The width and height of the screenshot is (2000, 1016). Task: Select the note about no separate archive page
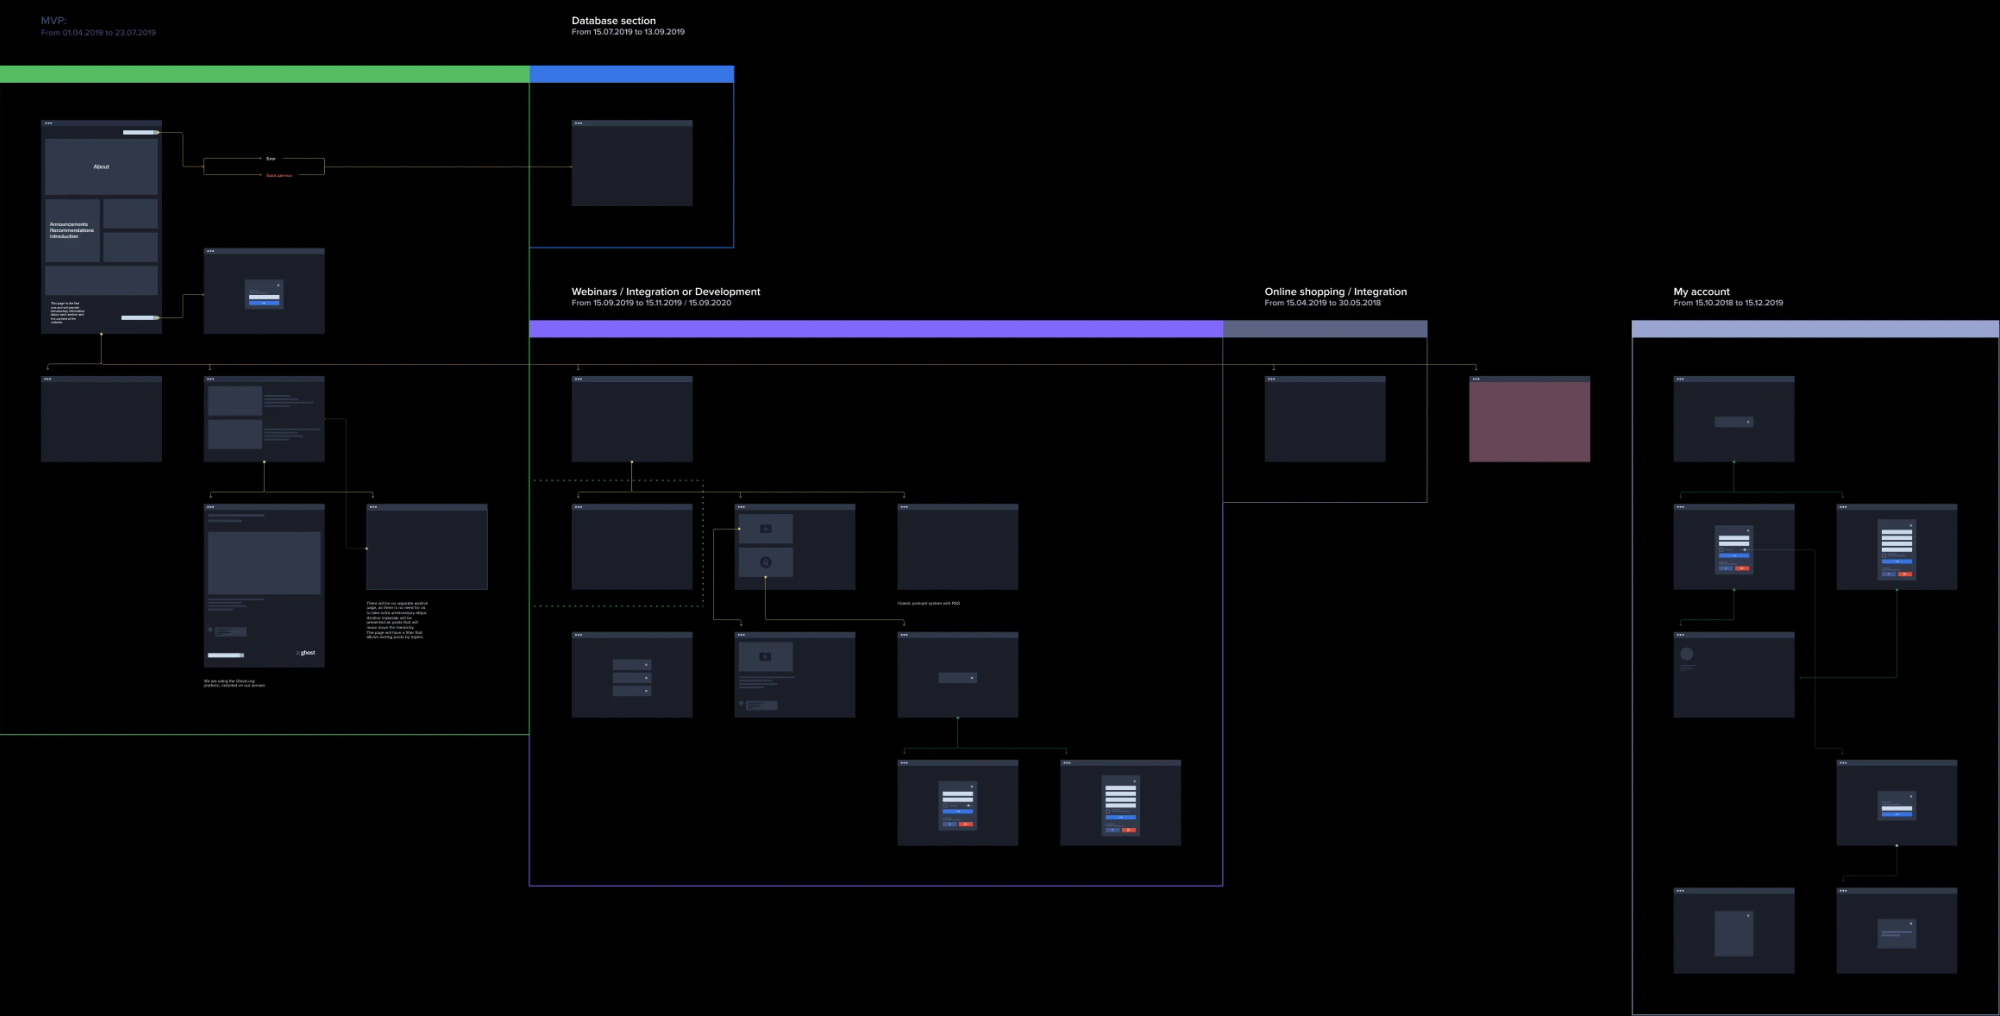tap(397, 620)
